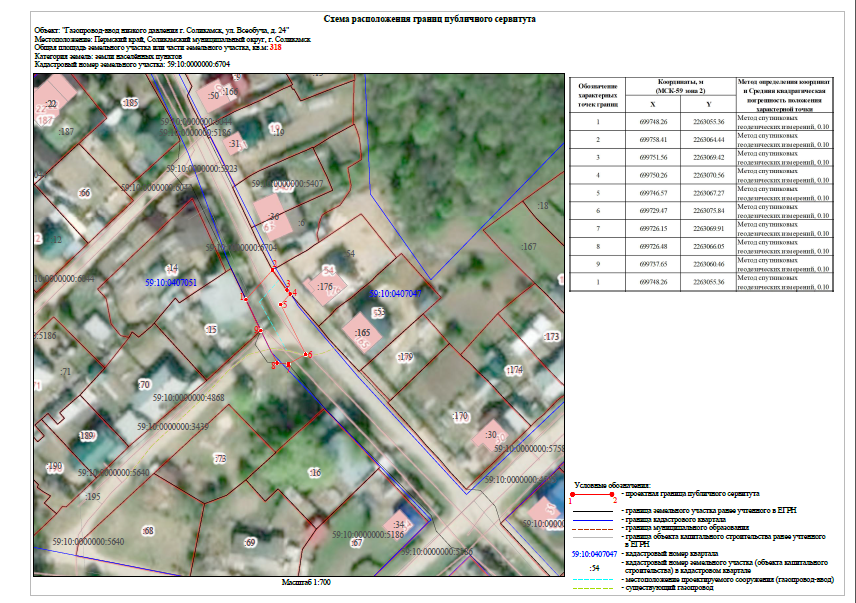The height and width of the screenshot is (603, 856).
Task: Click the "Обозначение характерных точек границ" table header
Action: pyautogui.click(x=598, y=95)
